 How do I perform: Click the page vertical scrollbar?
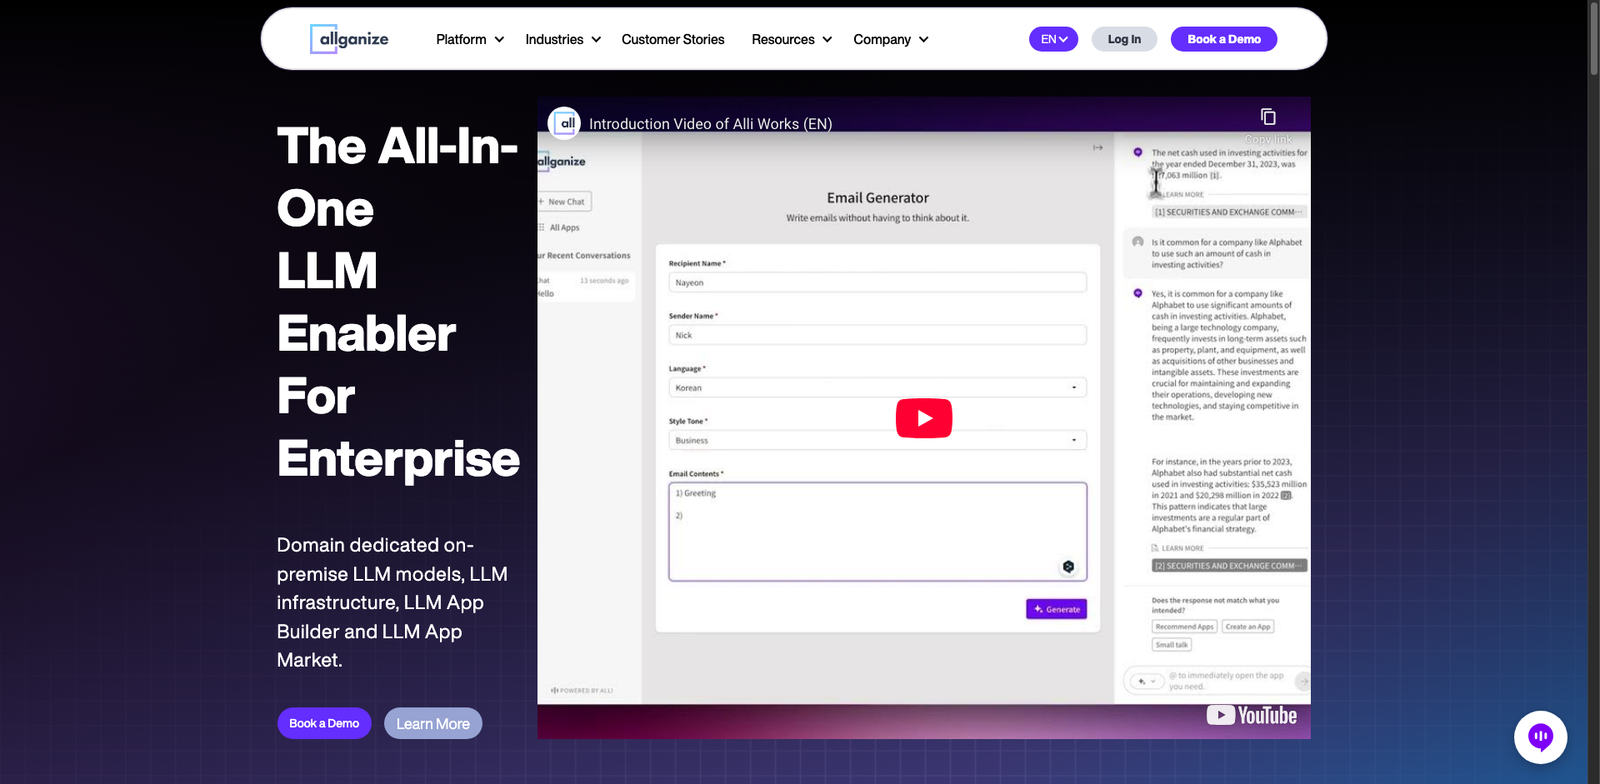1593,40
